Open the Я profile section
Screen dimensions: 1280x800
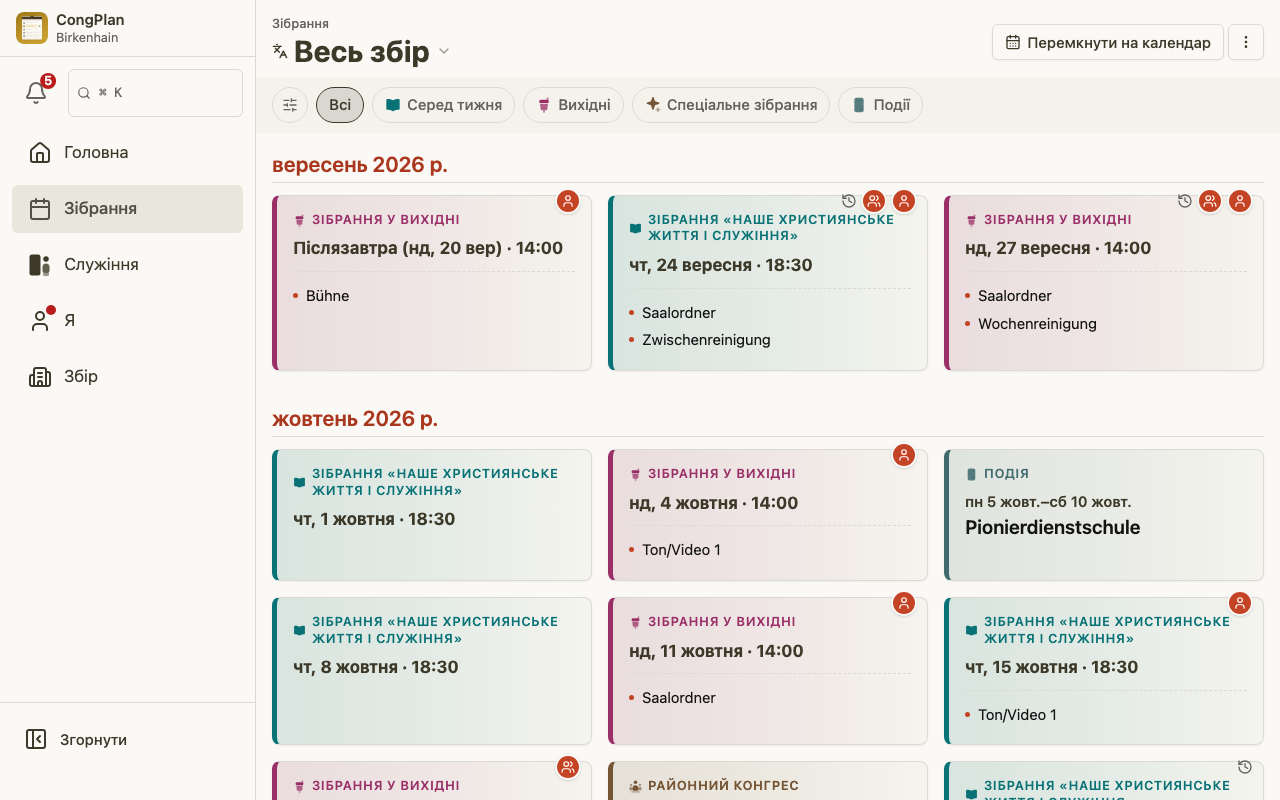tap(127, 321)
